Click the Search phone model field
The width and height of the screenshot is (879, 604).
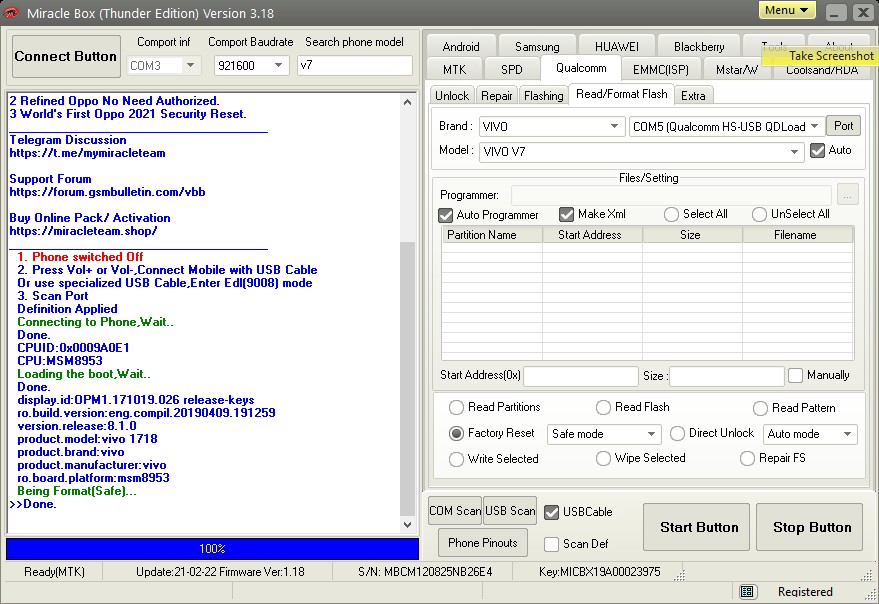click(355, 66)
